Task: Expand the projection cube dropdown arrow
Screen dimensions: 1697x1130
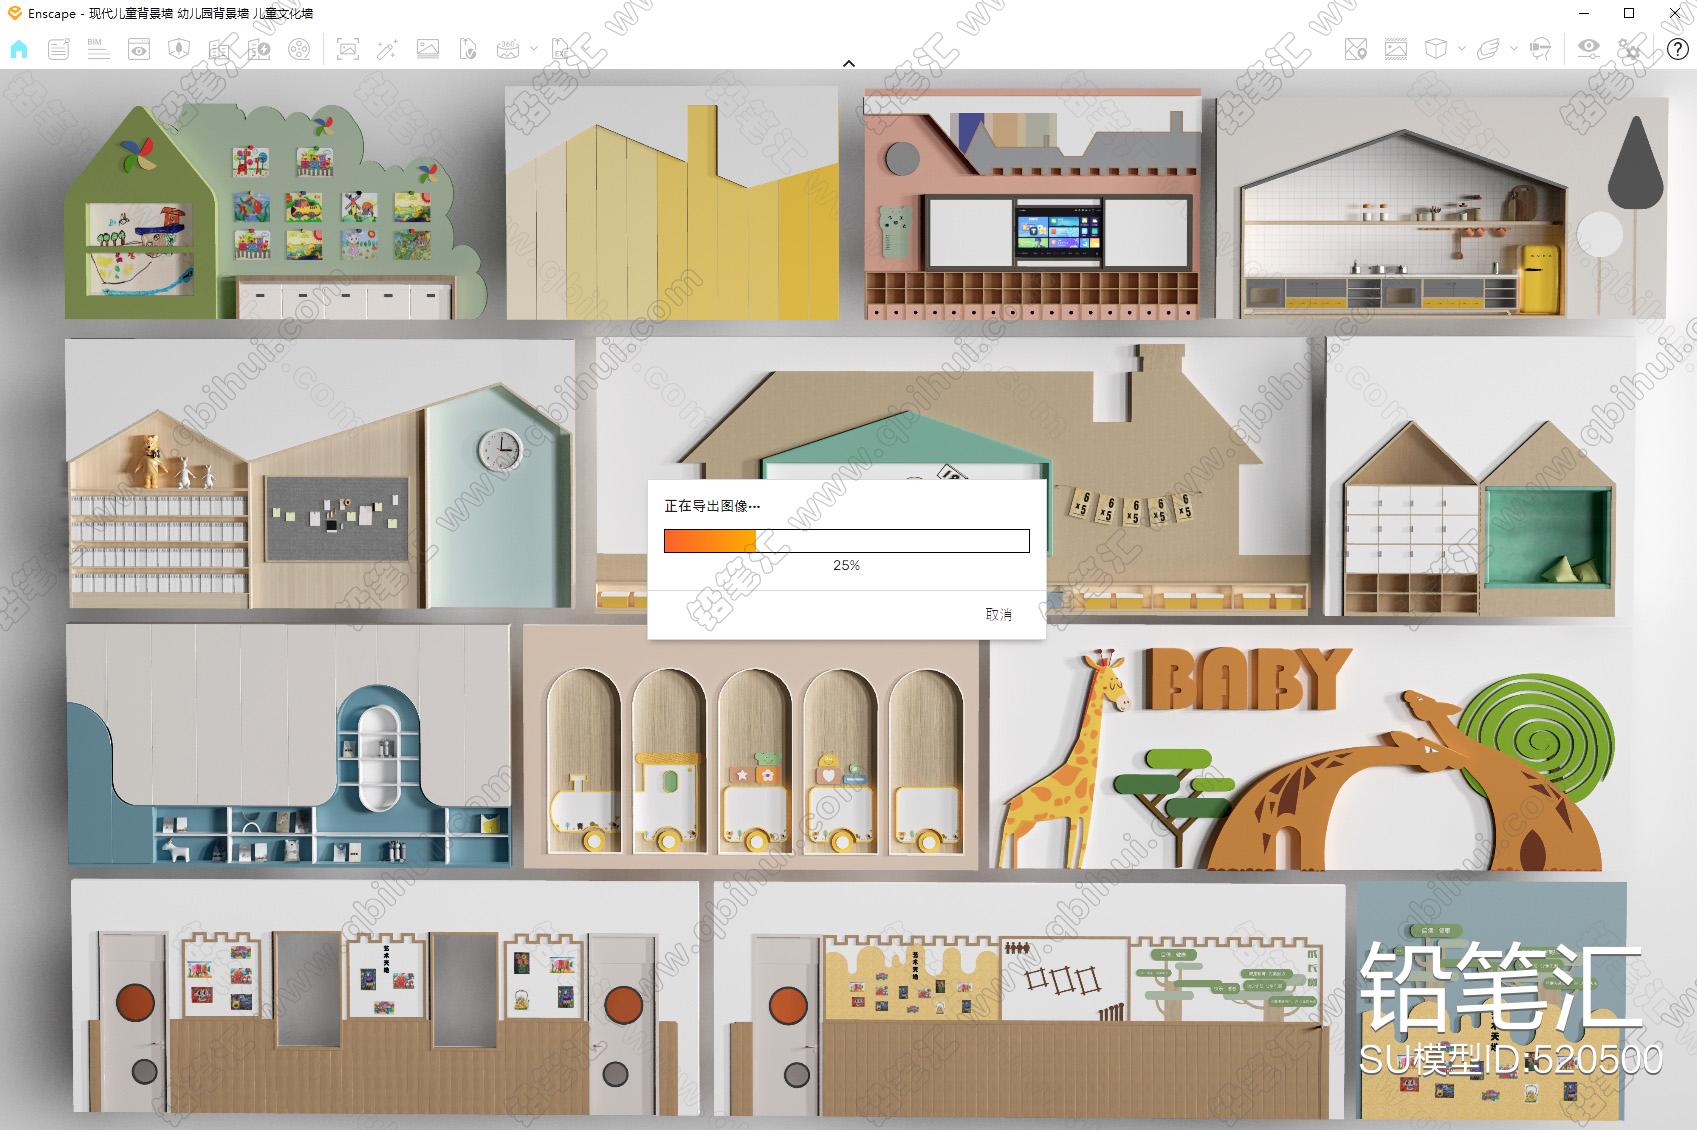Action: [x=1461, y=49]
